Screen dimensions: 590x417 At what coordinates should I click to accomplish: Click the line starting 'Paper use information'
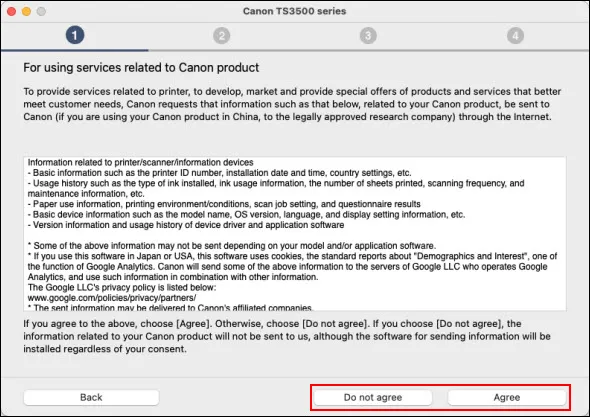(x=224, y=204)
